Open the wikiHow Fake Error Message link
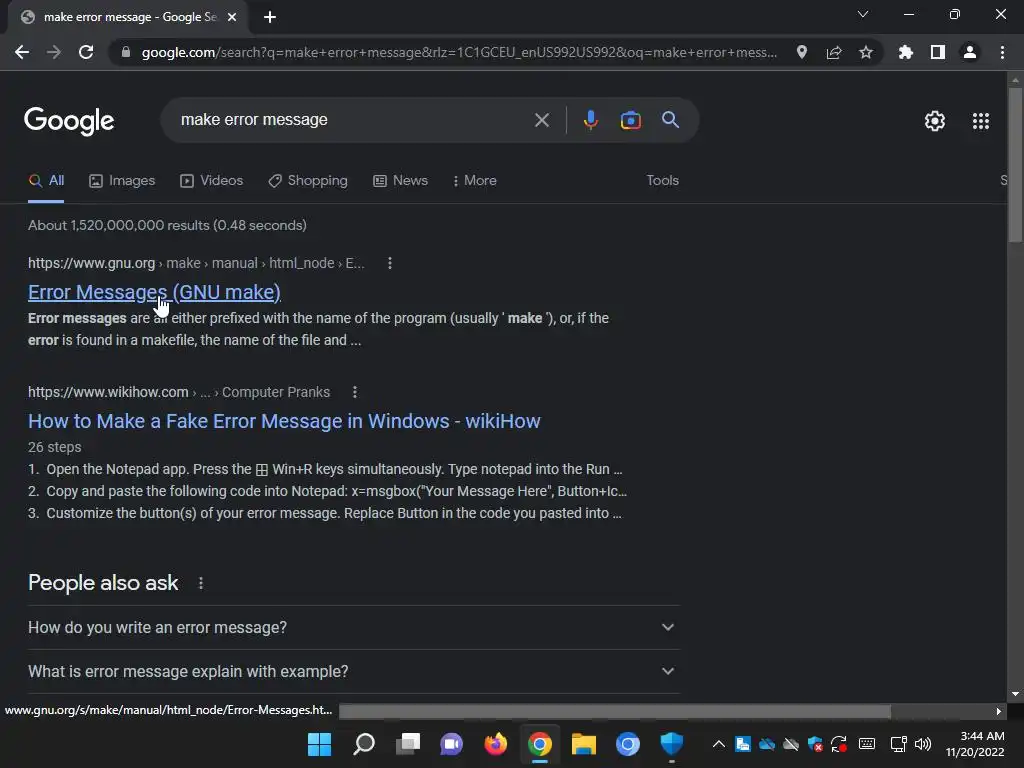Viewport: 1024px width, 768px height. pos(284,421)
